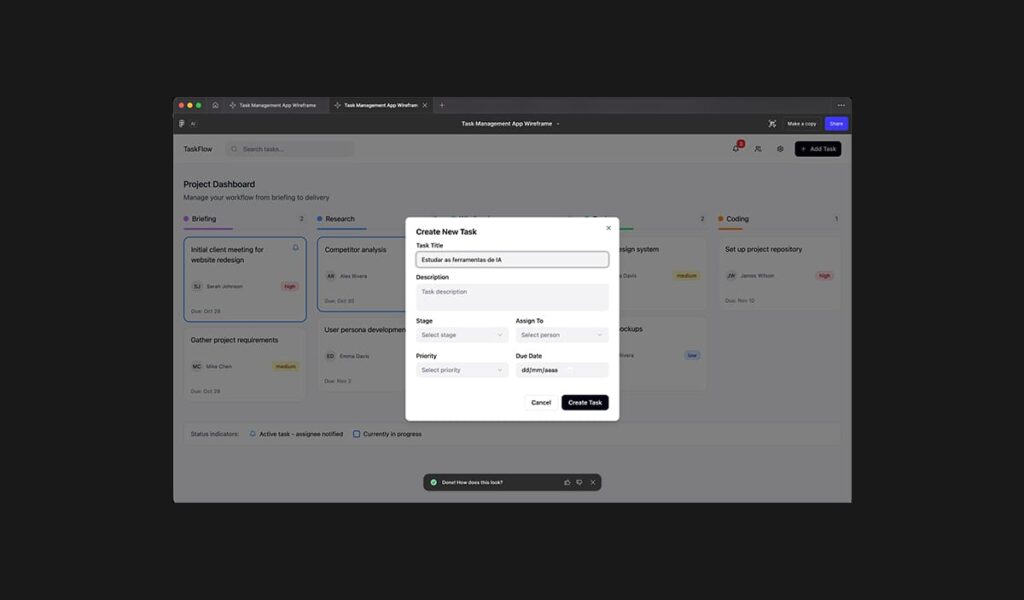Select a due date in the dd/mm/aaaa field

(x=561, y=369)
